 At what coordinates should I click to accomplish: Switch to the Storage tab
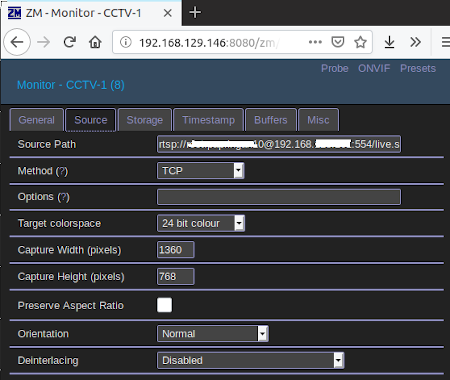tap(145, 120)
